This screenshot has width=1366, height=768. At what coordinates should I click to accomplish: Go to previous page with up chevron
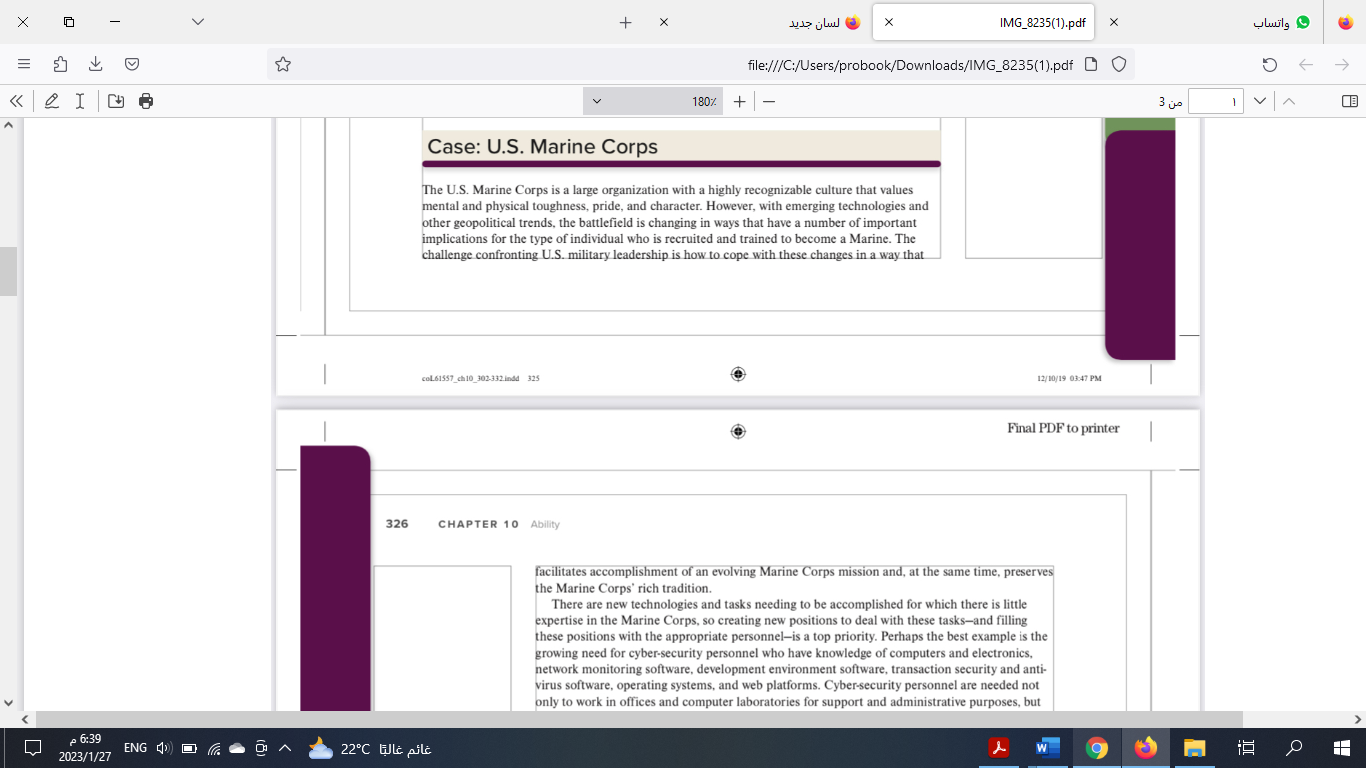[1289, 100]
